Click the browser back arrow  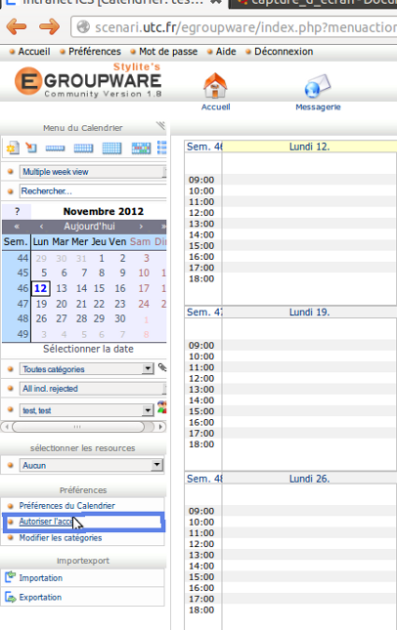(x=16, y=27)
